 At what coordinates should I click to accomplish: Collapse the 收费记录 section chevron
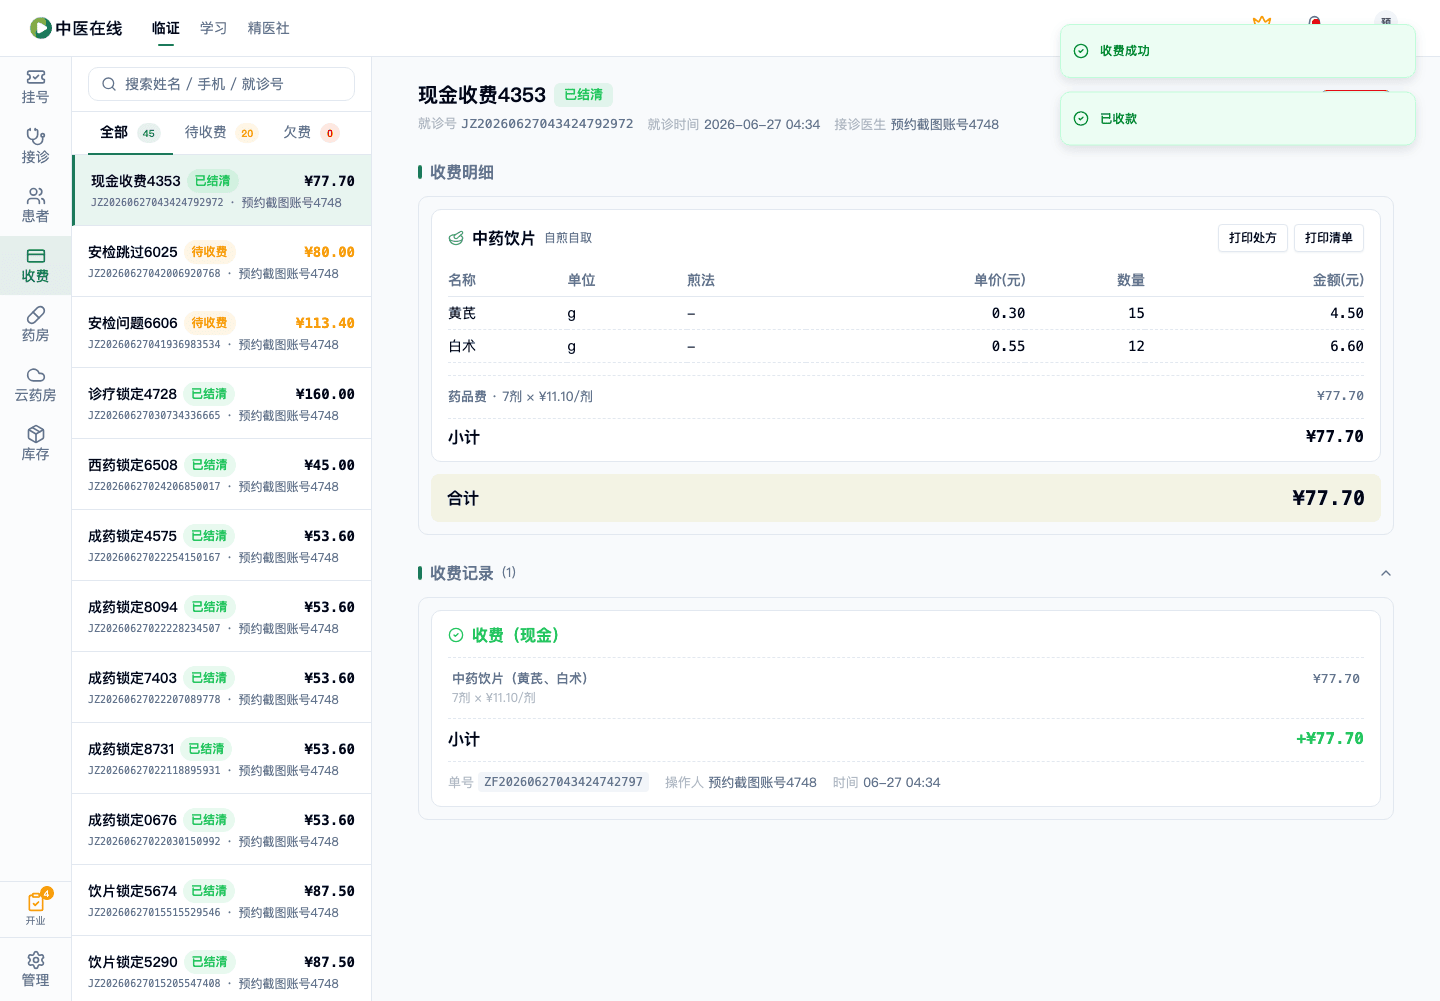click(1386, 573)
